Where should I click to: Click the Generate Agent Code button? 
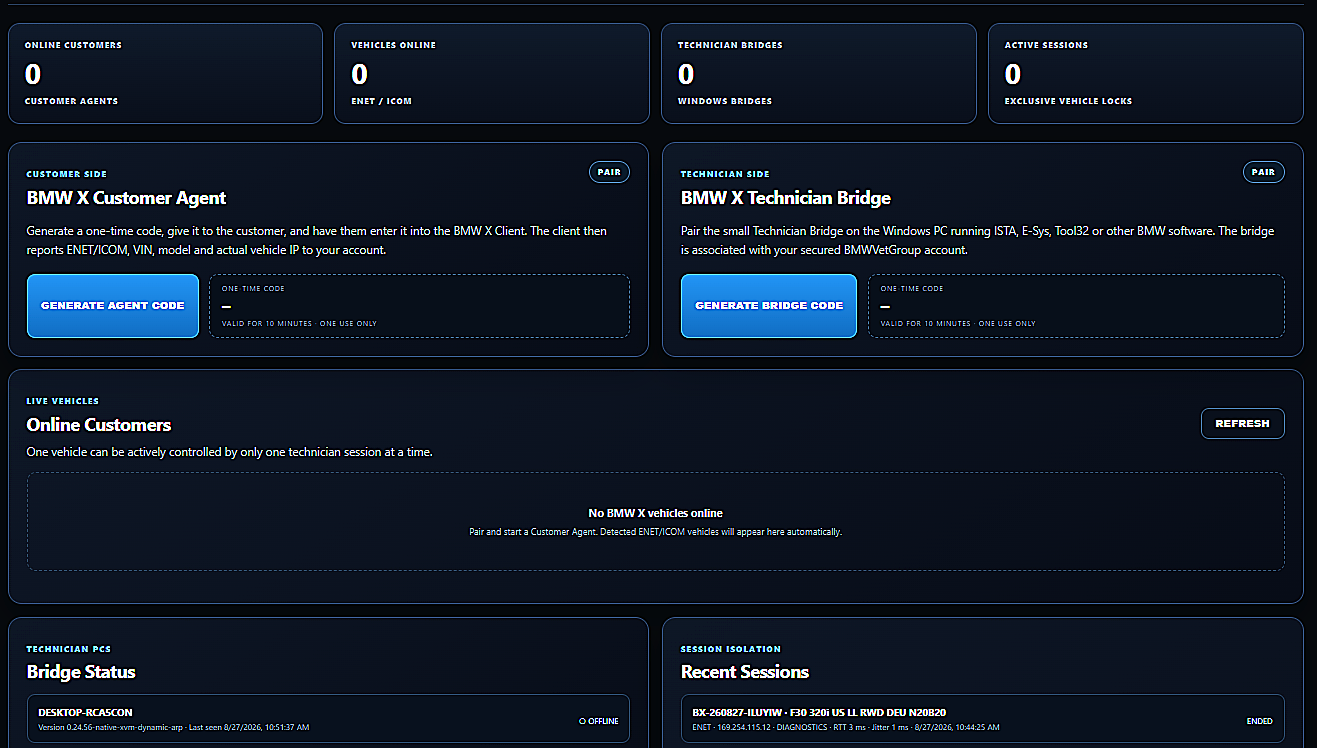pos(113,306)
